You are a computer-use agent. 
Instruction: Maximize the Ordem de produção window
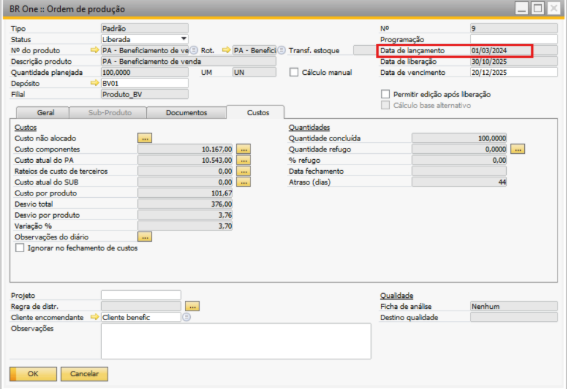[538, 8]
